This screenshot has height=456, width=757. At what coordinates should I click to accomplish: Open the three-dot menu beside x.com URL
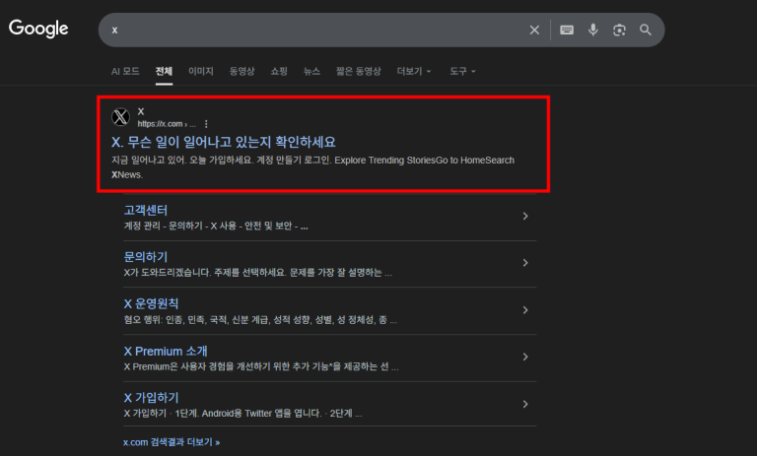[x=206, y=123]
